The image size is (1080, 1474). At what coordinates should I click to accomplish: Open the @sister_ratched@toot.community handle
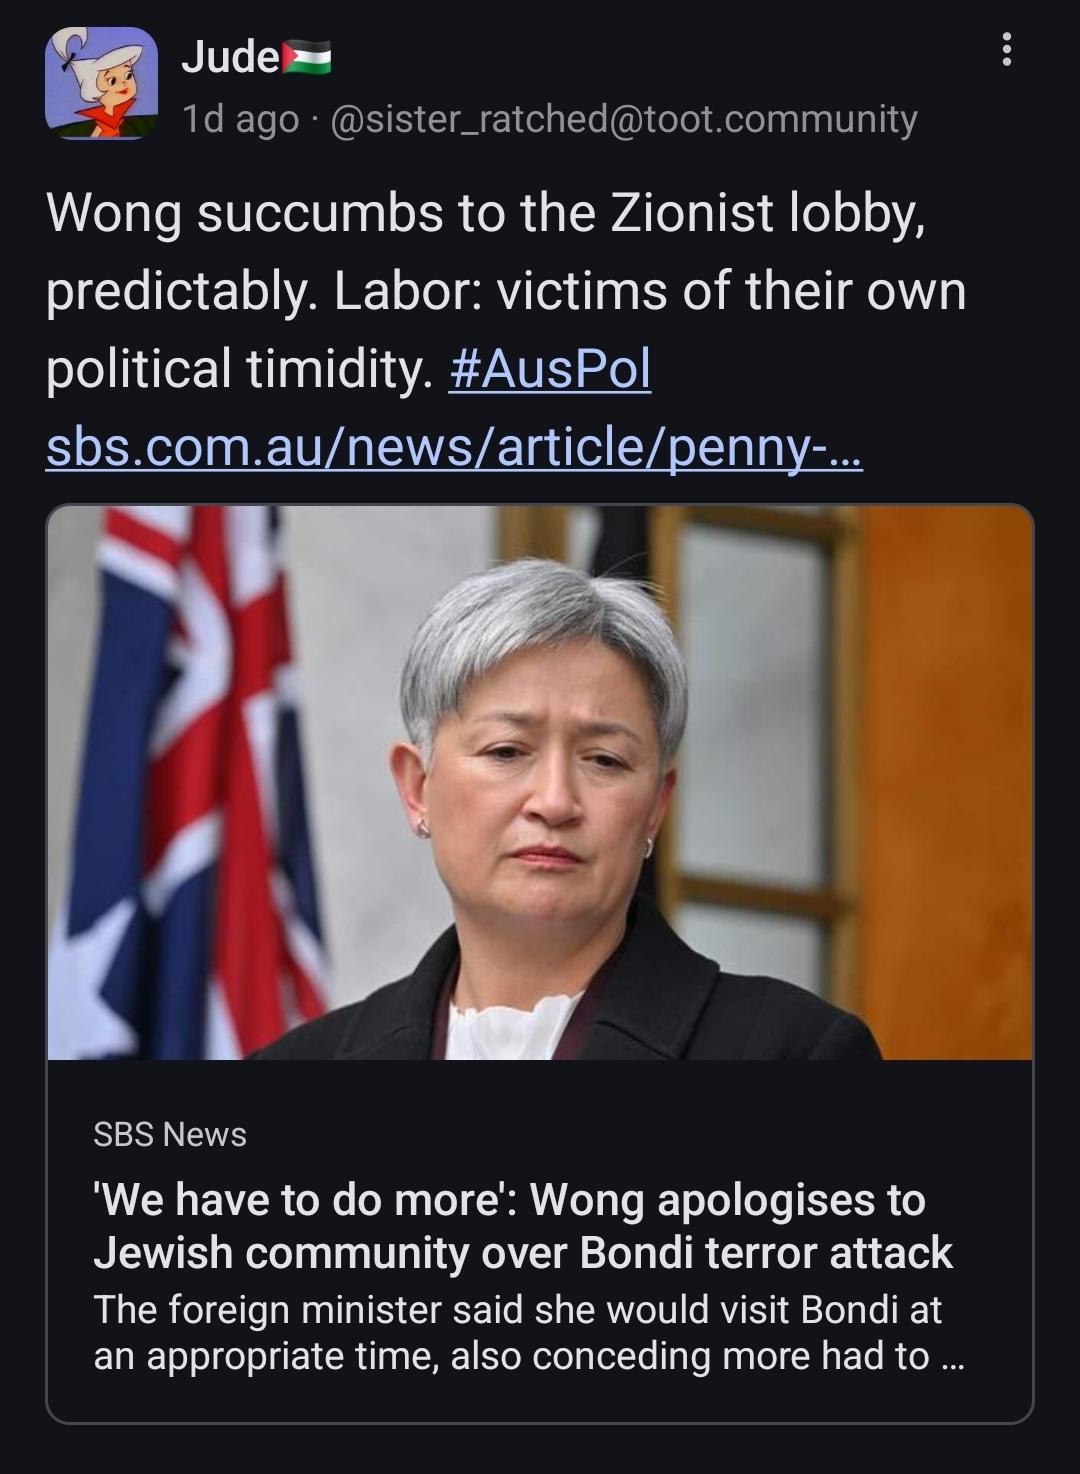coord(622,119)
